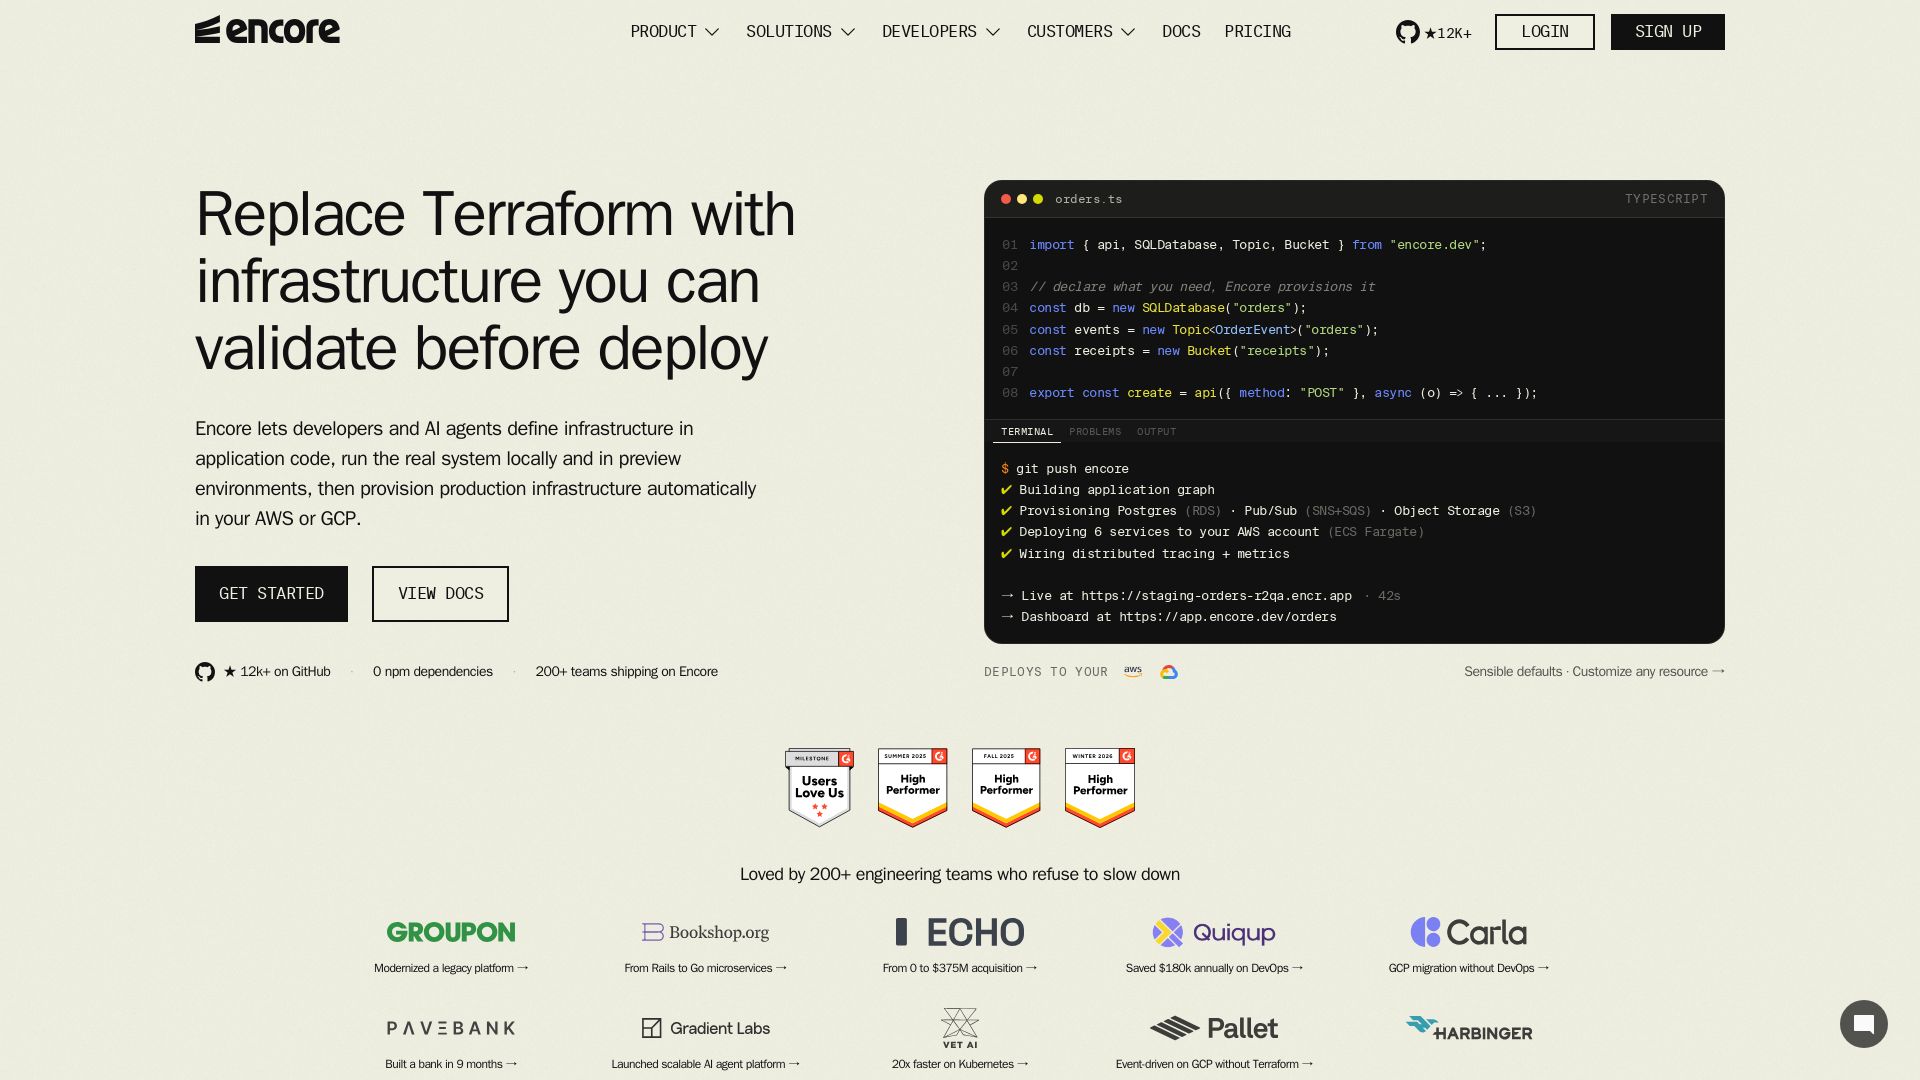The image size is (1920, 1080).
Task: Open From Rails to Go microservices link
Action: pos(705,968)
